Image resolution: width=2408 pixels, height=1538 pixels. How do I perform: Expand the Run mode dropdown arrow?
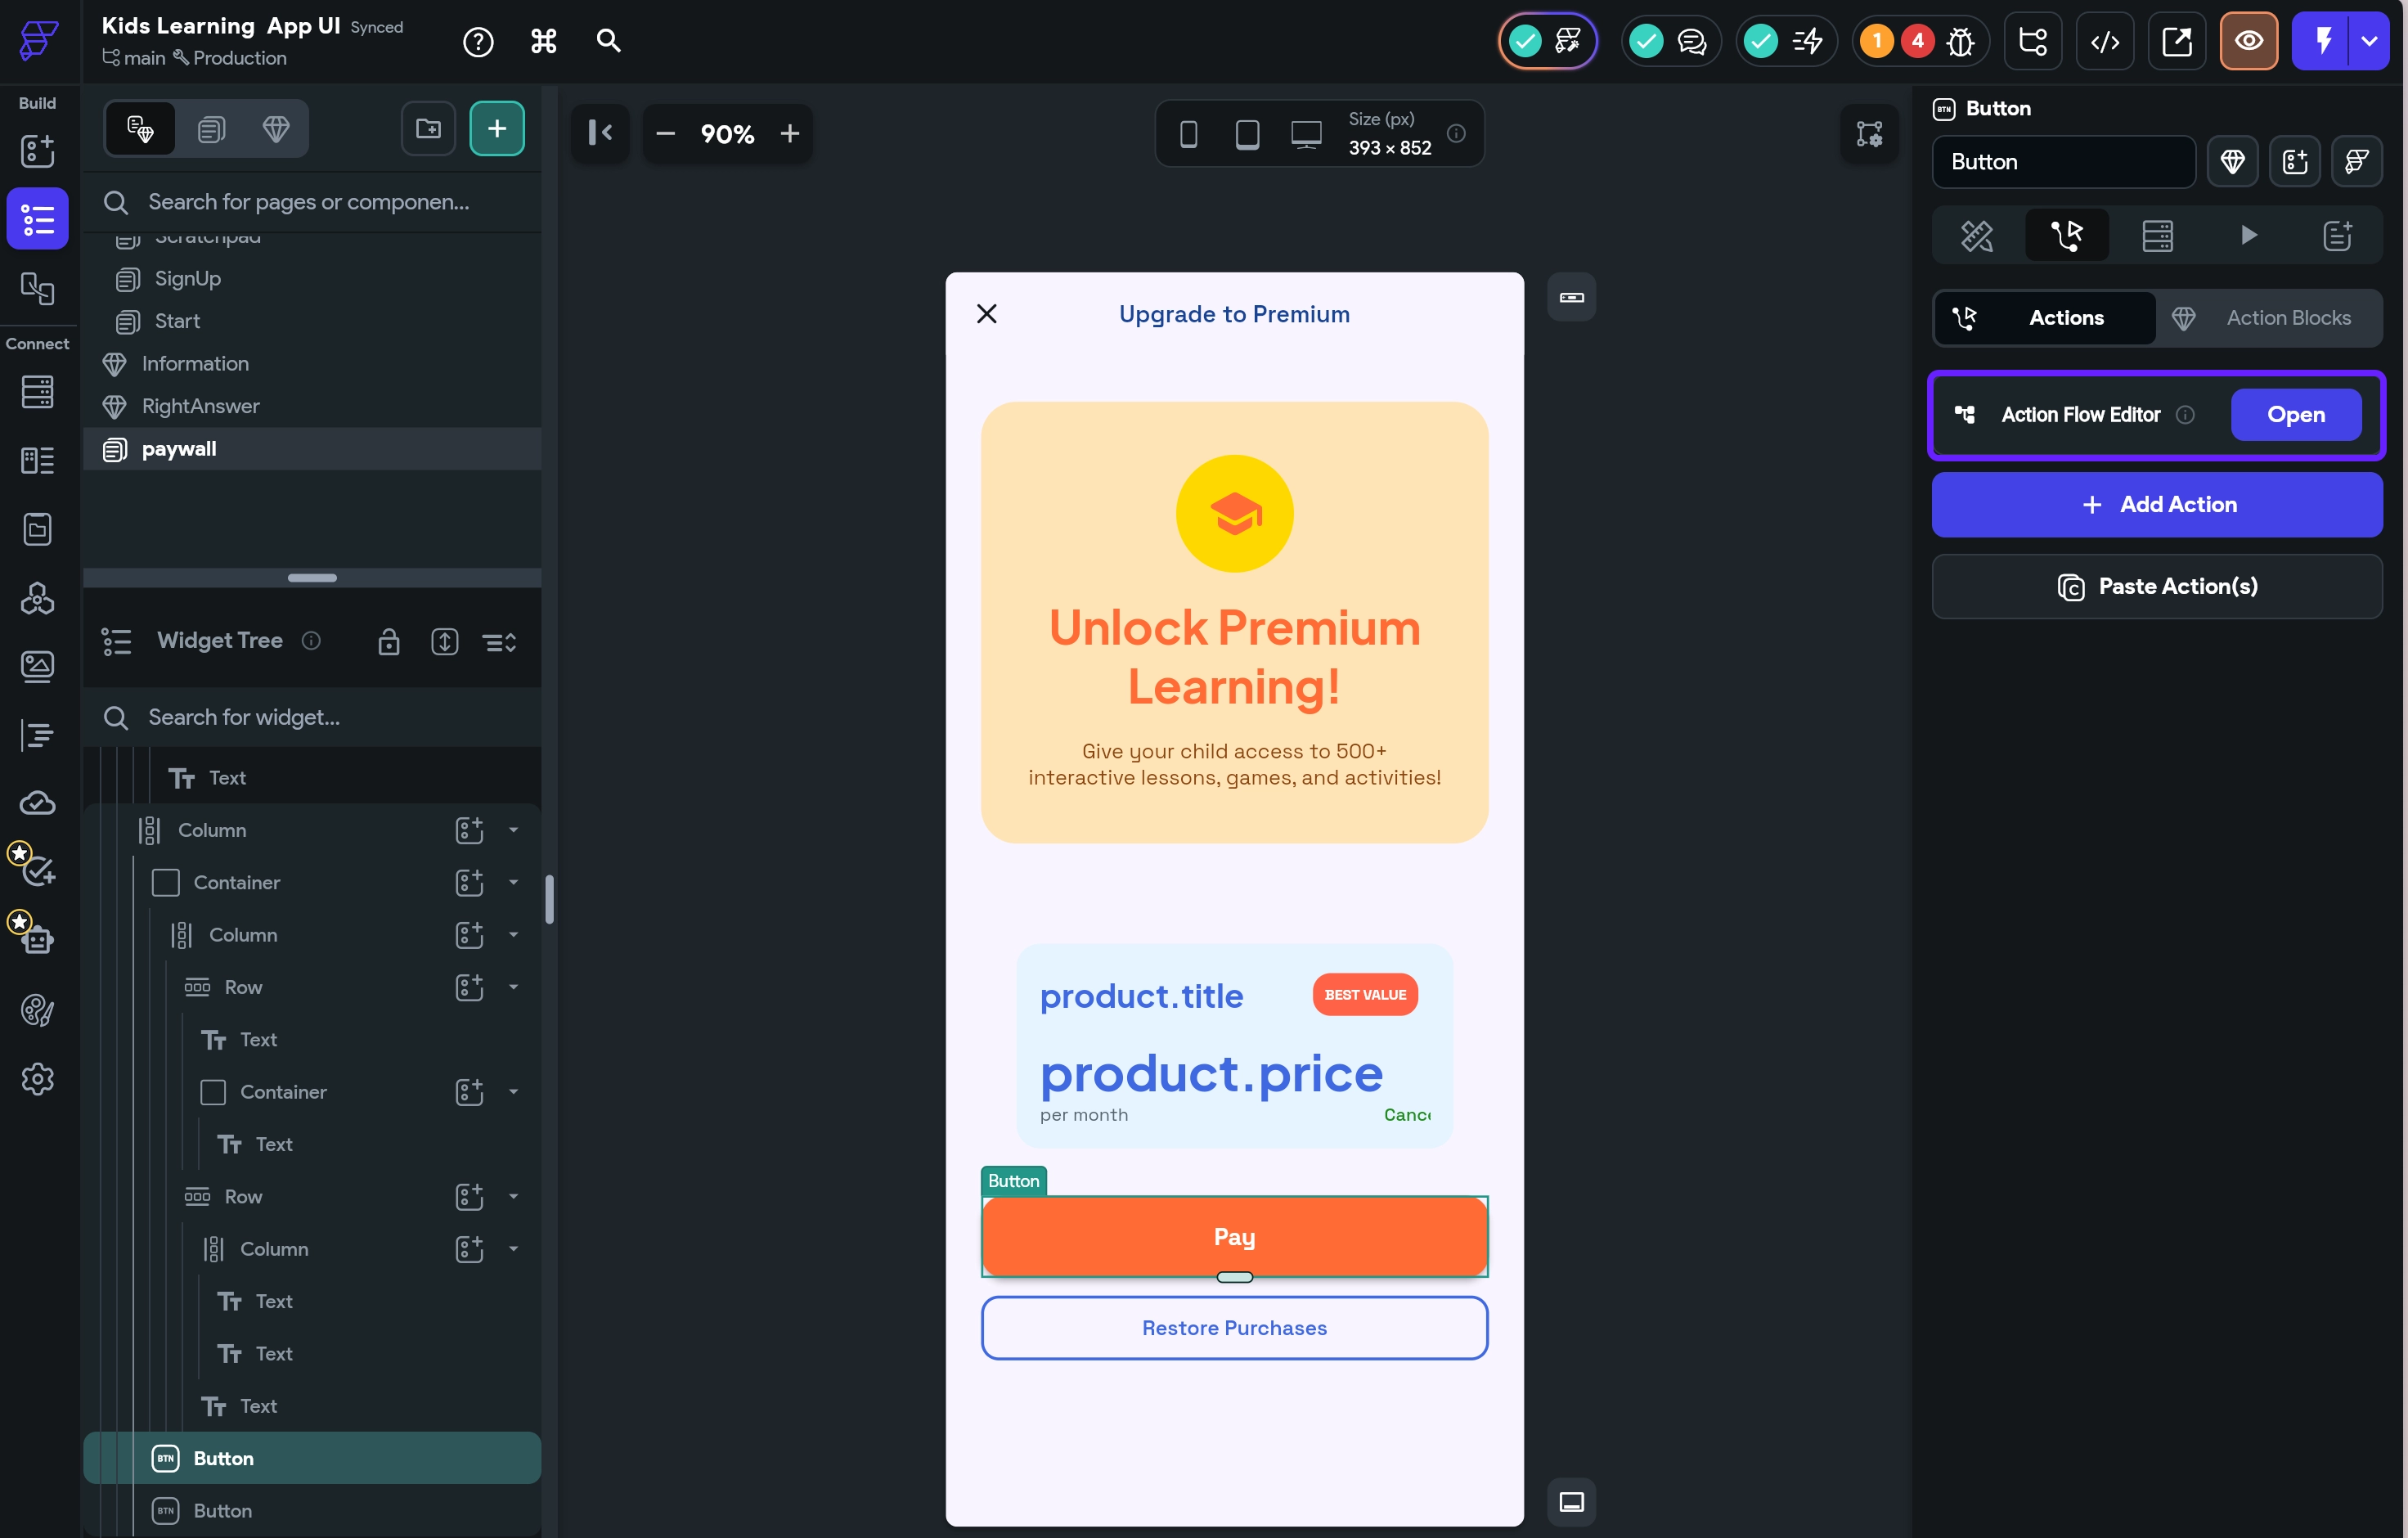(2368, 41)
